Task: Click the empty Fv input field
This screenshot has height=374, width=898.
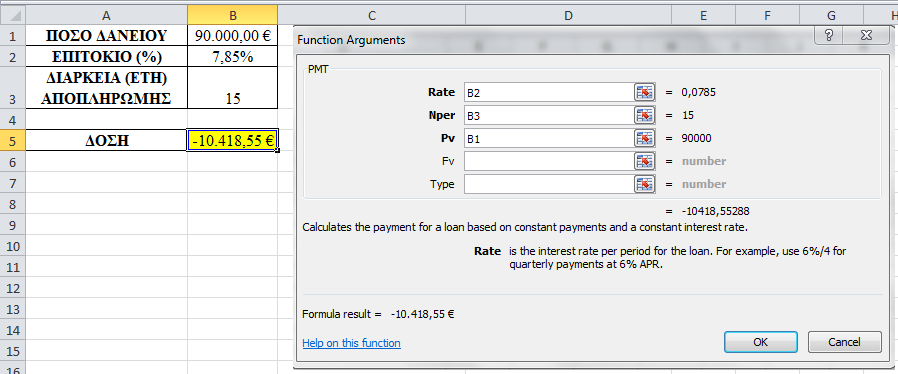Action: [x=549, y=161]
